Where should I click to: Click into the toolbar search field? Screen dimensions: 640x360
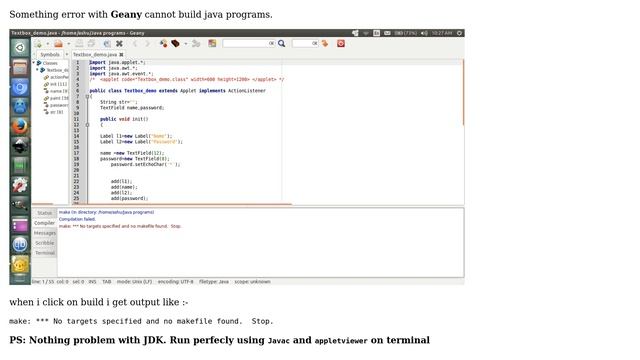click(249, 43)
